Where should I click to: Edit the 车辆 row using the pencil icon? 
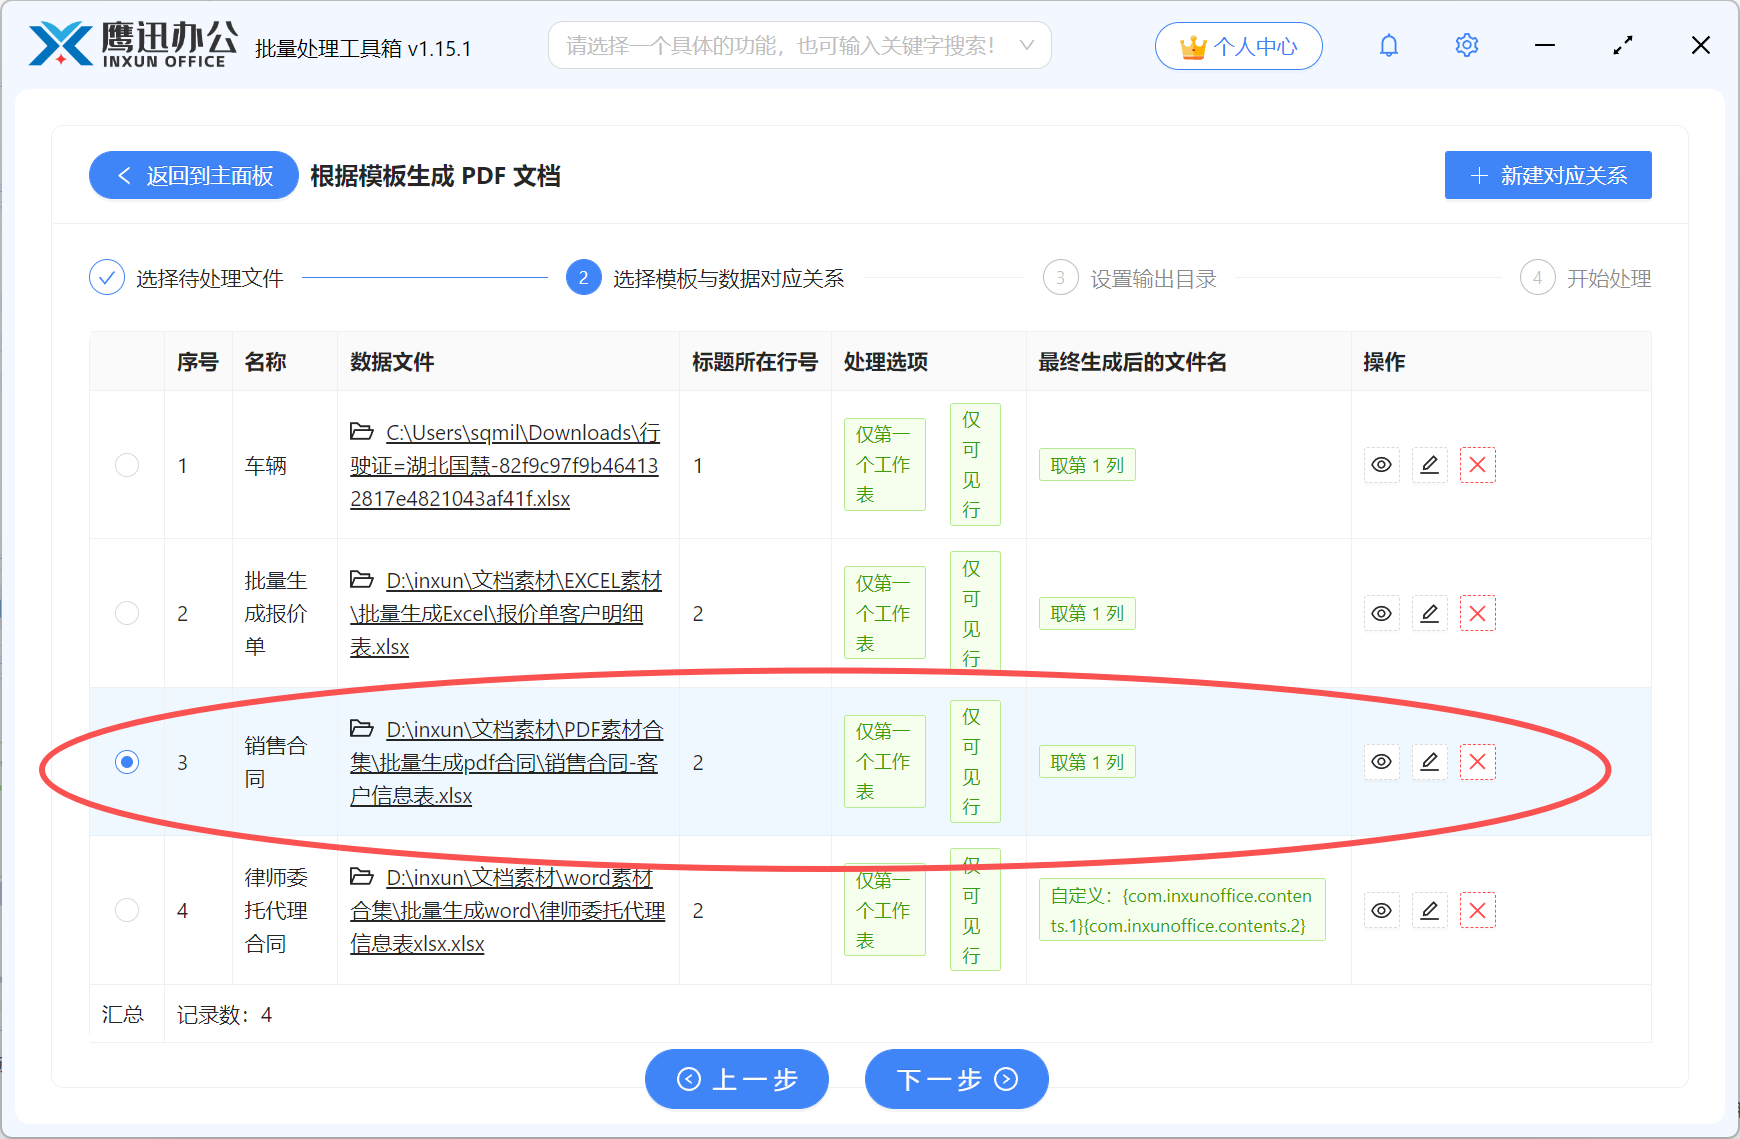(x=1429, y=465)
